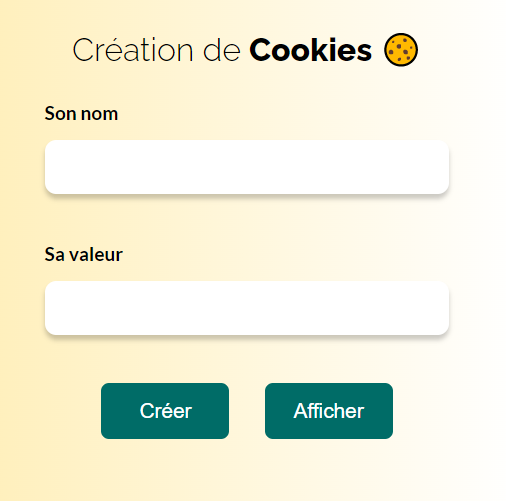The image size is (506, 501).
Task: Click the Création de Cookies heading
Action: [245, 50]
